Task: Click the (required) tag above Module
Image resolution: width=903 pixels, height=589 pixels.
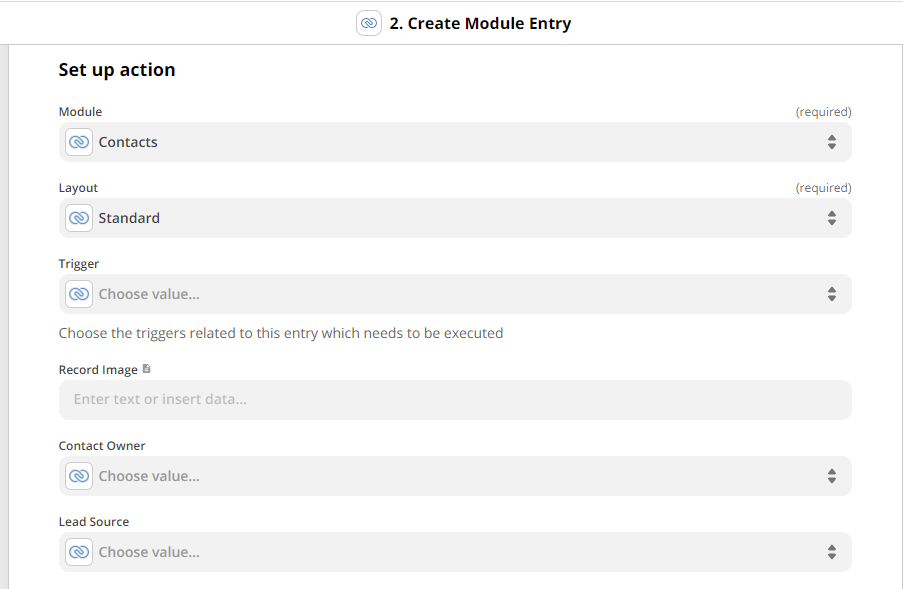Action: pos(824,112)
